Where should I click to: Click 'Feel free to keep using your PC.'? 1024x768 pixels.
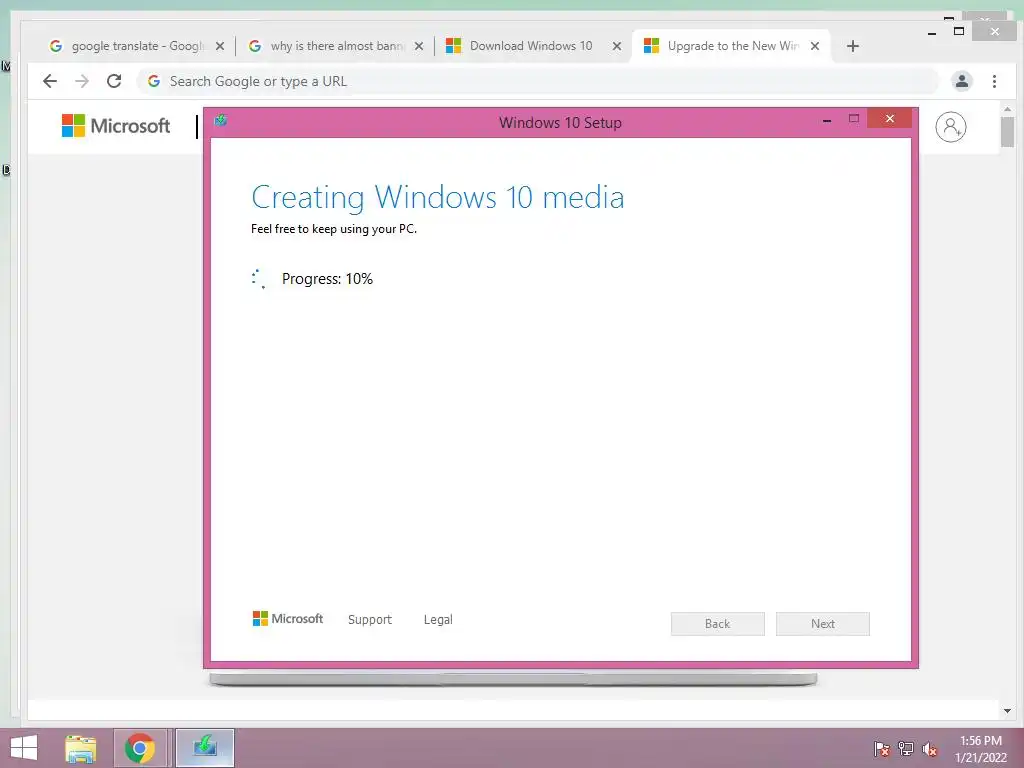[x=334, y=229]
